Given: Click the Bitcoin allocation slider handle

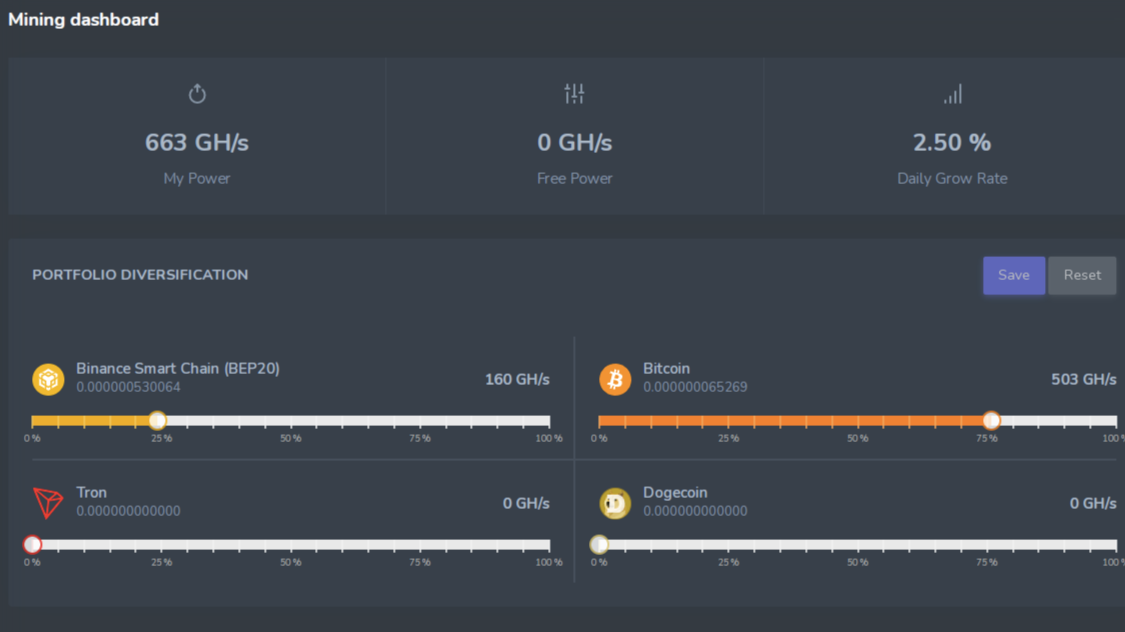Looking at the screenshot, I should pos(991,420).
